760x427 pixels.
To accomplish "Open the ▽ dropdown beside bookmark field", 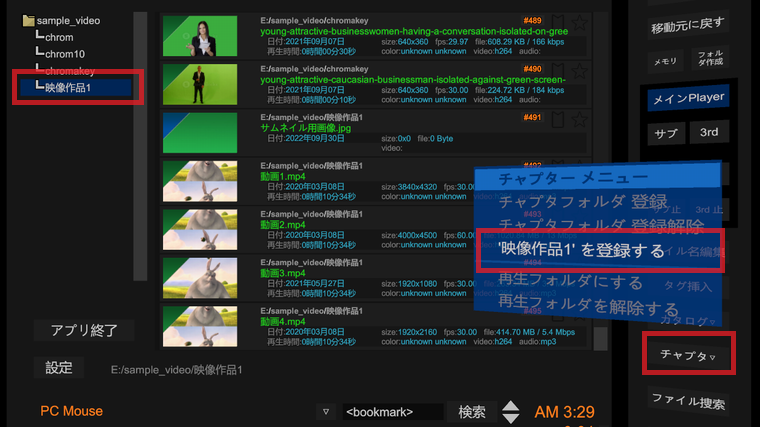I will point(326,412).
